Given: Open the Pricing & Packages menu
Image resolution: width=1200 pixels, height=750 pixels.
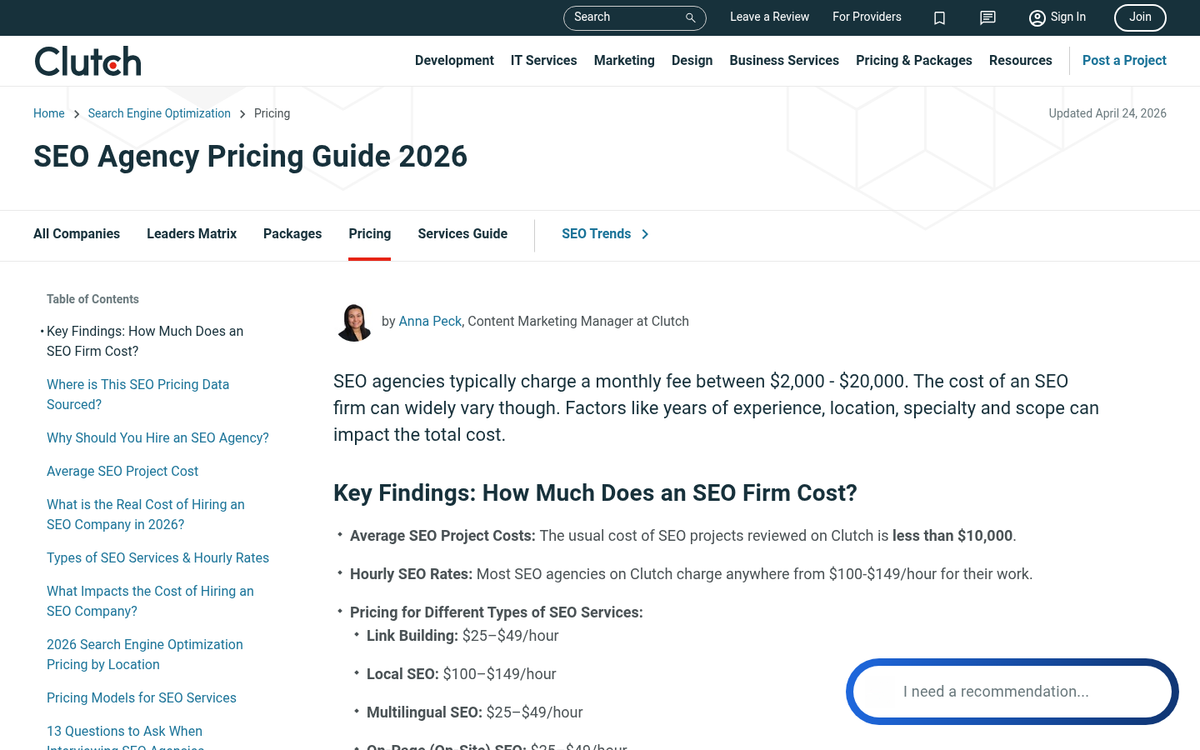Looking at the screenshot, I should click(913, 60).
